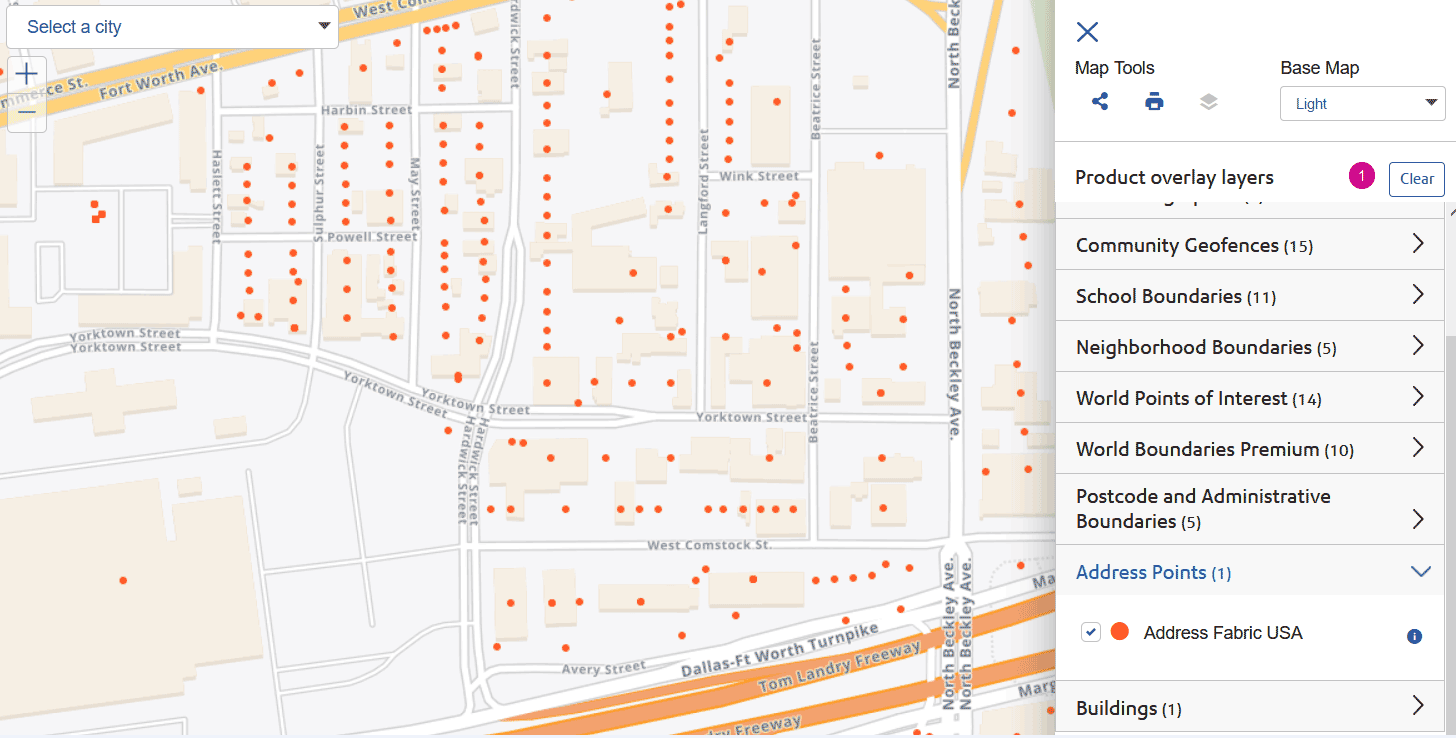
Task: Click the panel scrollbar on the right
Action: pyautogui.click(x=1451, y=400)
